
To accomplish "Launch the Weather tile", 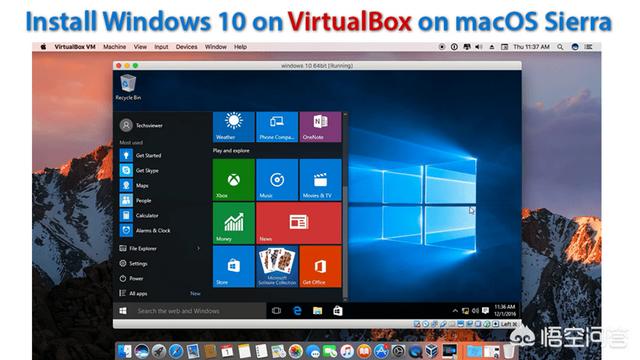I will (233, 127).
